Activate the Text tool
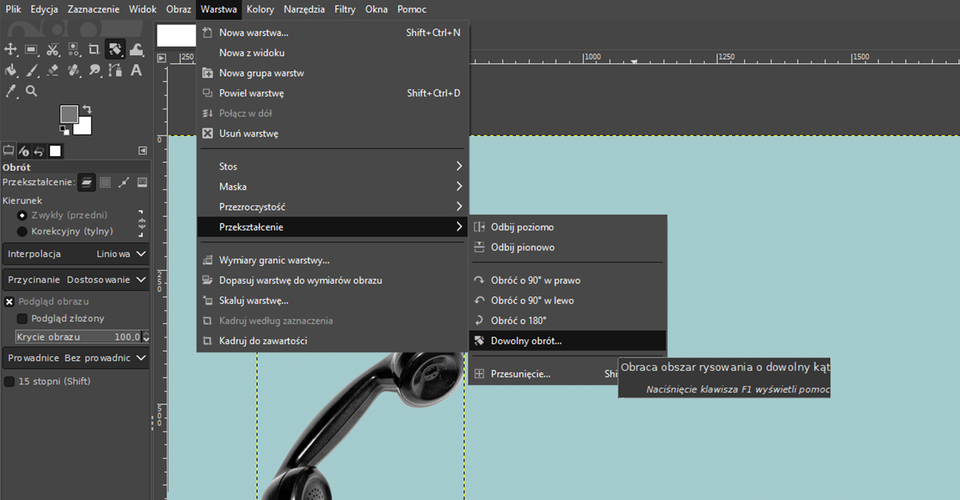This screenshot has height=500, width=960. pyautogui.click(x=136, y=70)
